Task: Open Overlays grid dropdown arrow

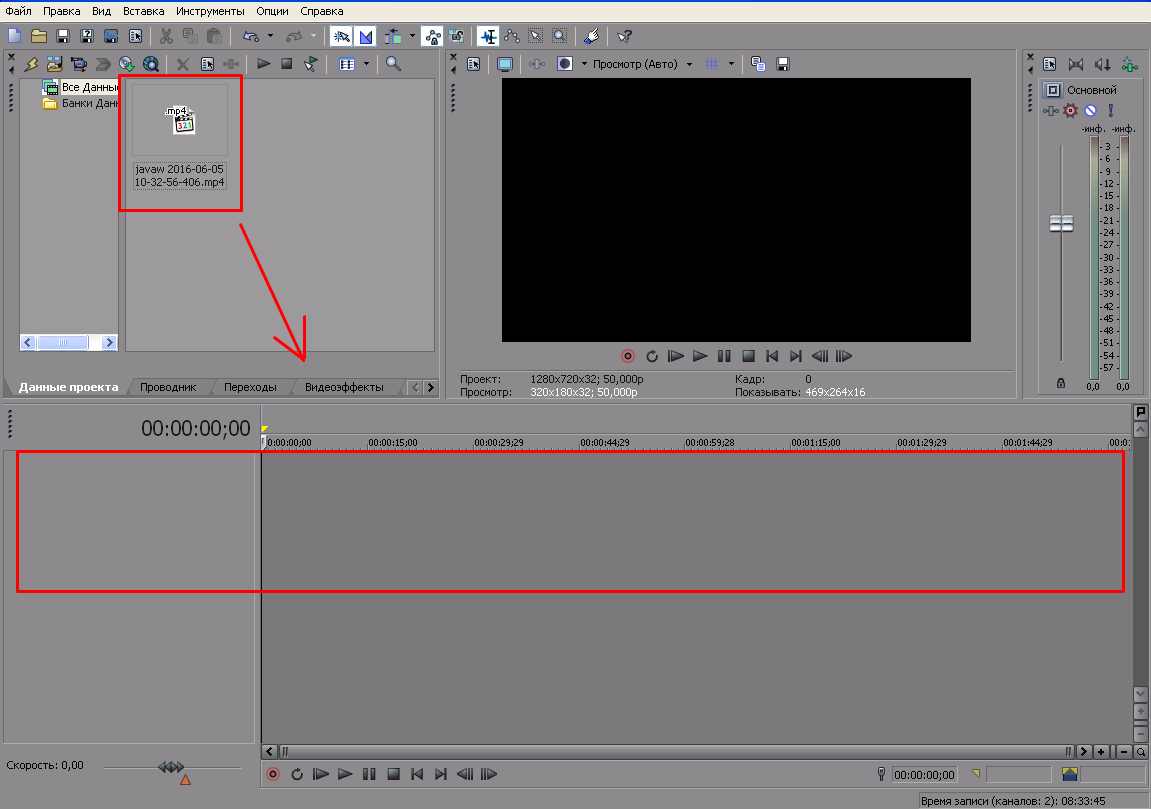Action: 731,64
